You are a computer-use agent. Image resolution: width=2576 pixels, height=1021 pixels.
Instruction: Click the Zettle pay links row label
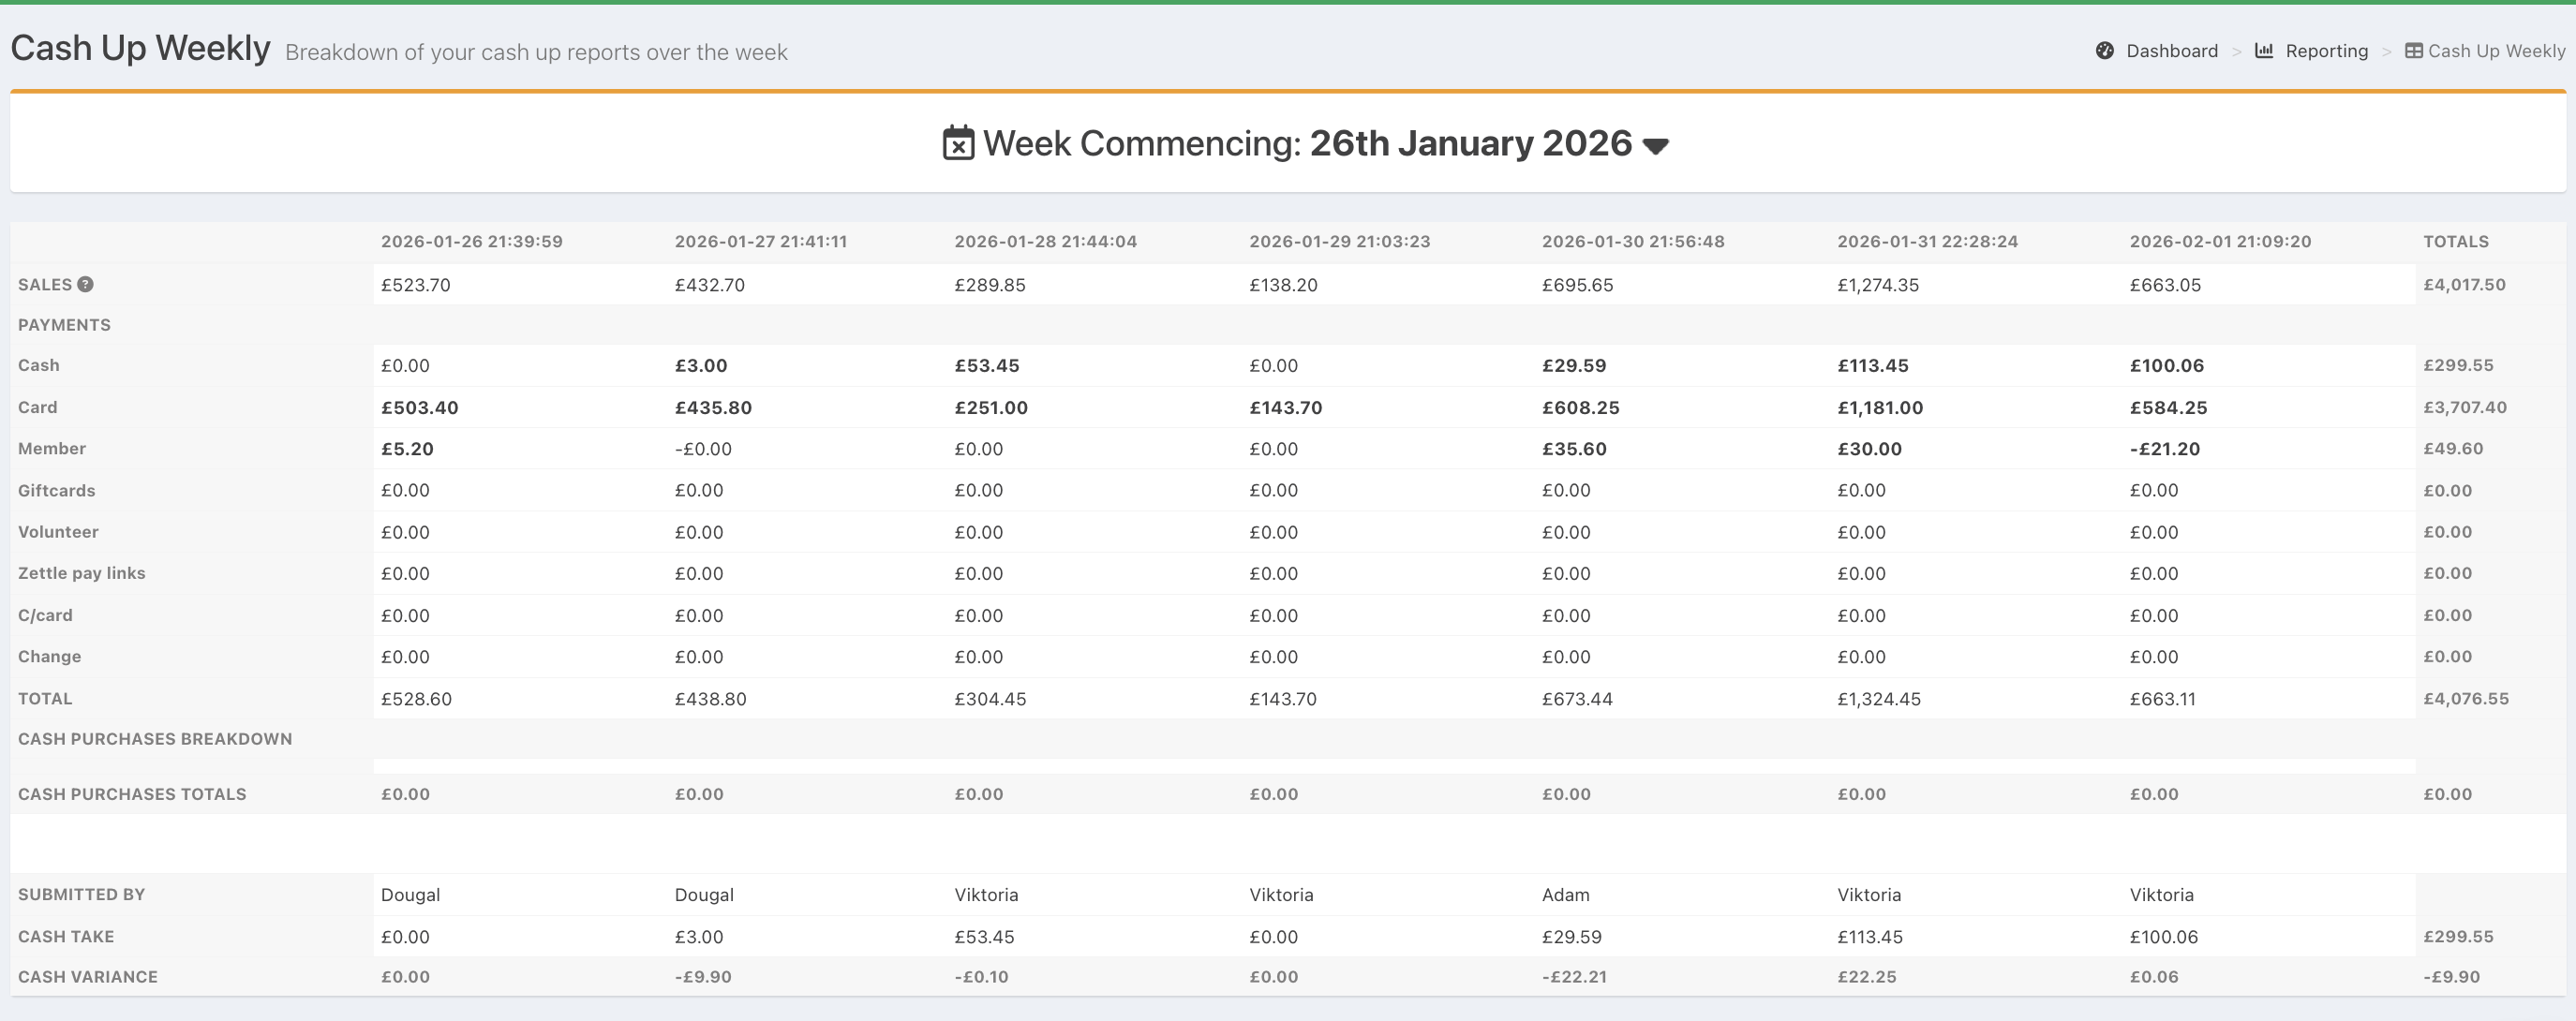(x=82, y=573)
